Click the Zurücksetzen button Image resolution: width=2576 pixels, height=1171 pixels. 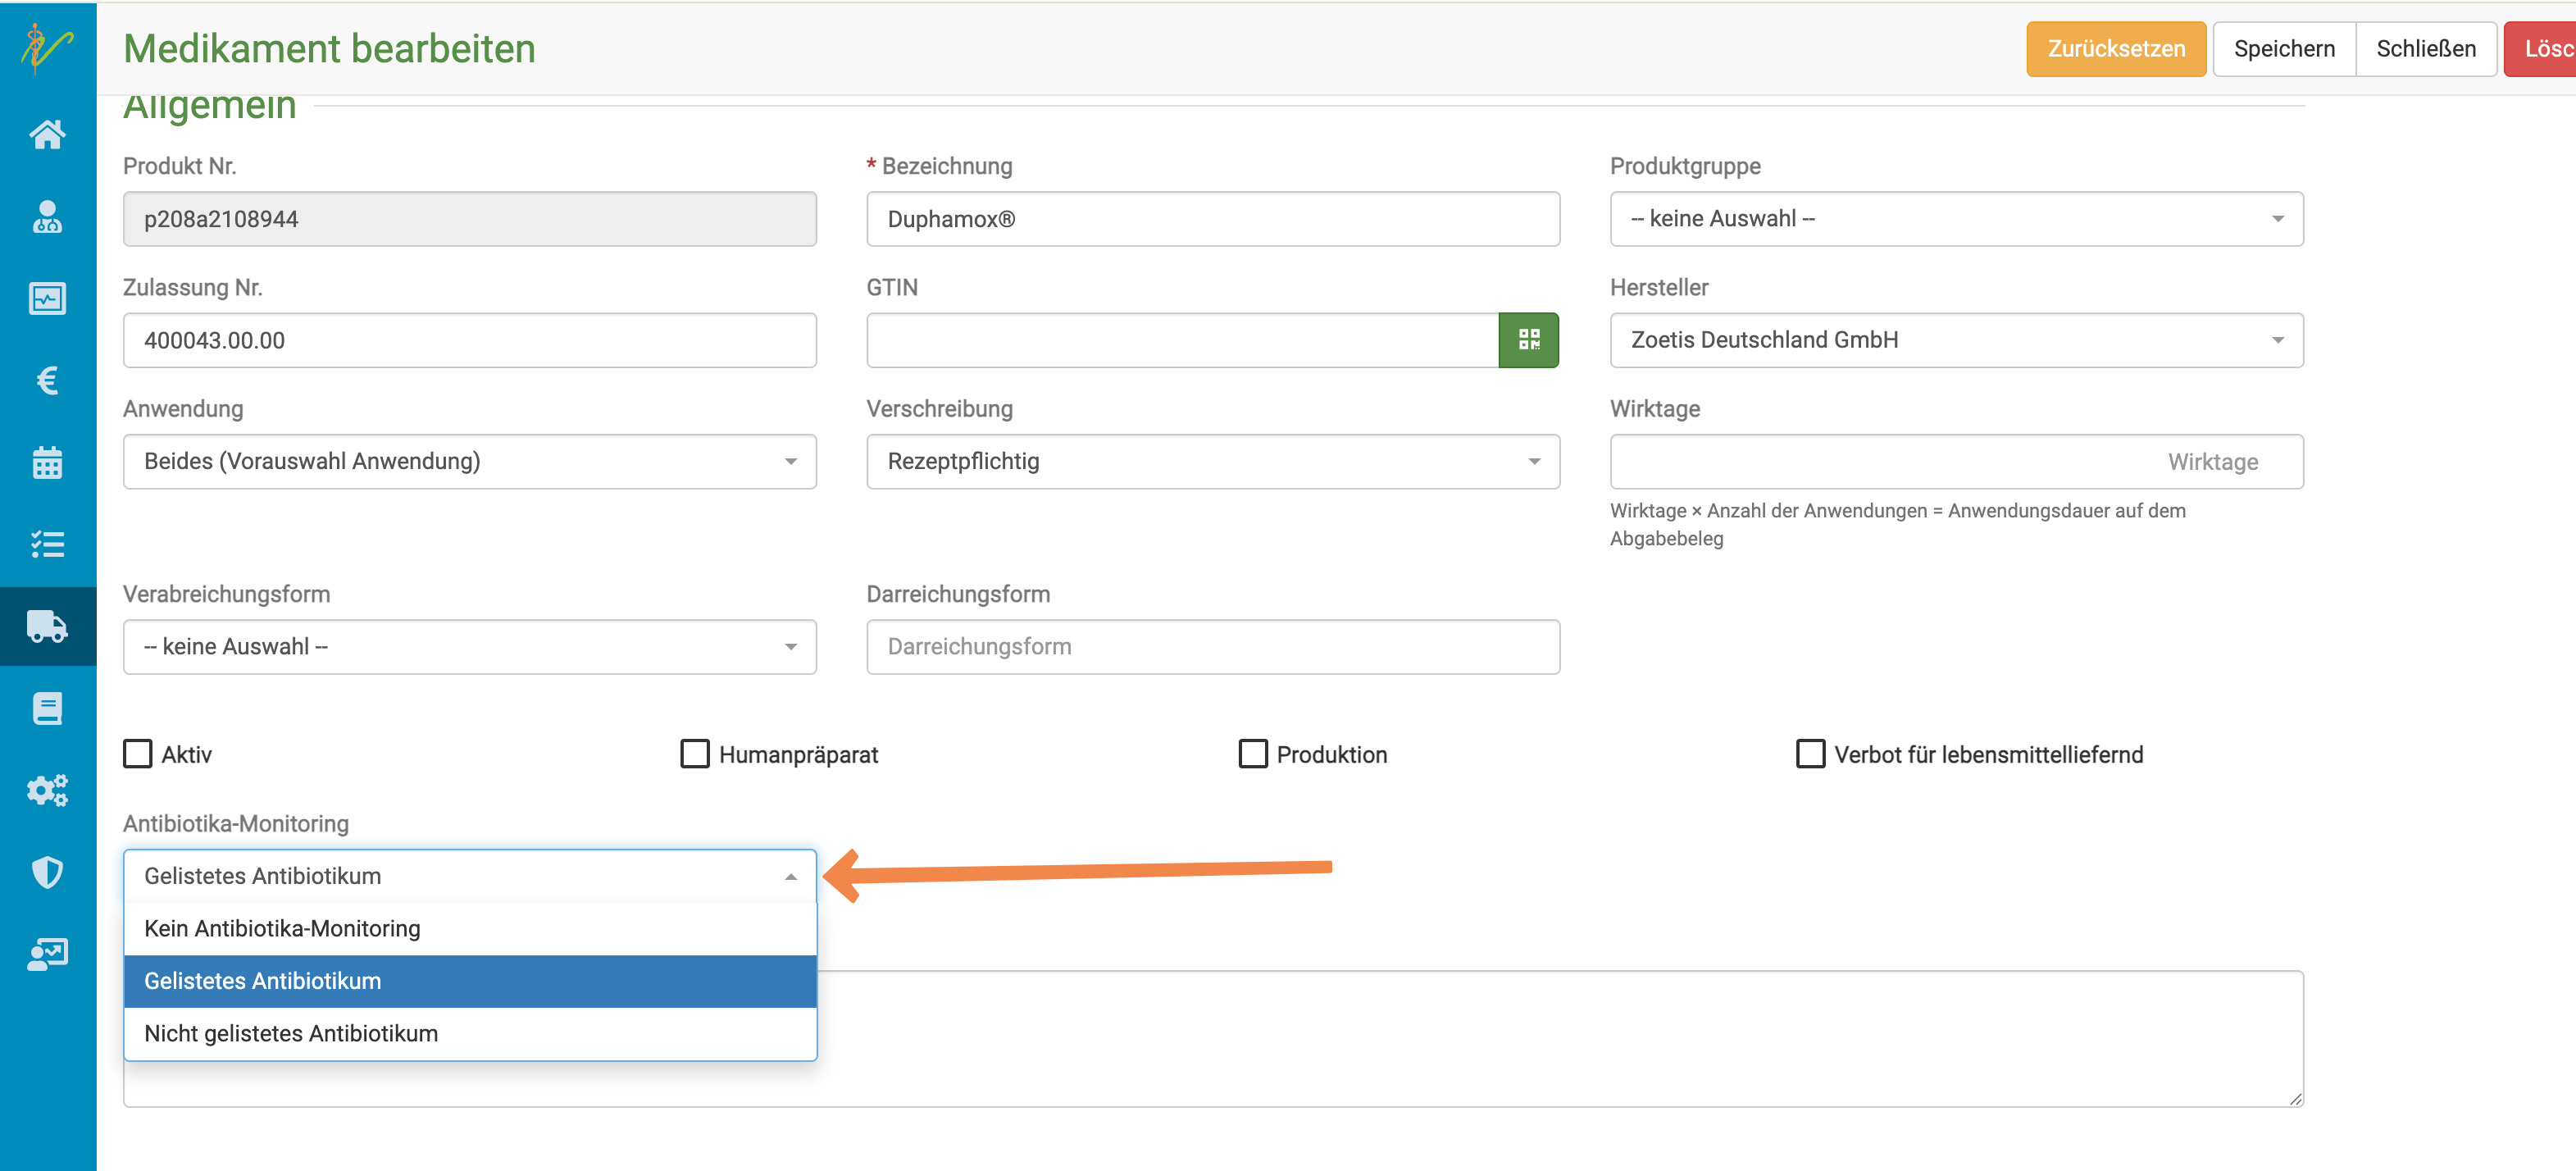(x=2116, y=49)
